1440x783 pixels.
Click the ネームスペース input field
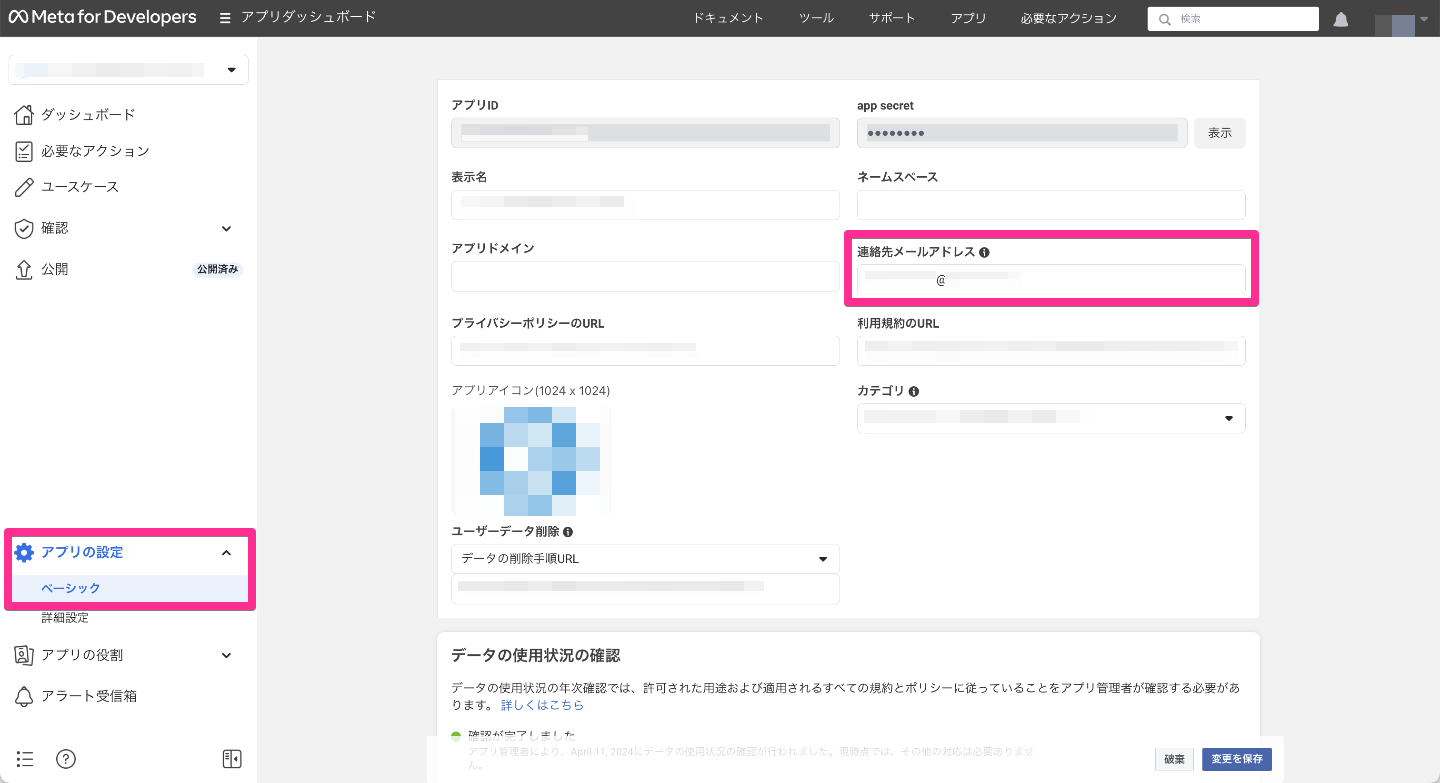click(x=1051, y=204)
